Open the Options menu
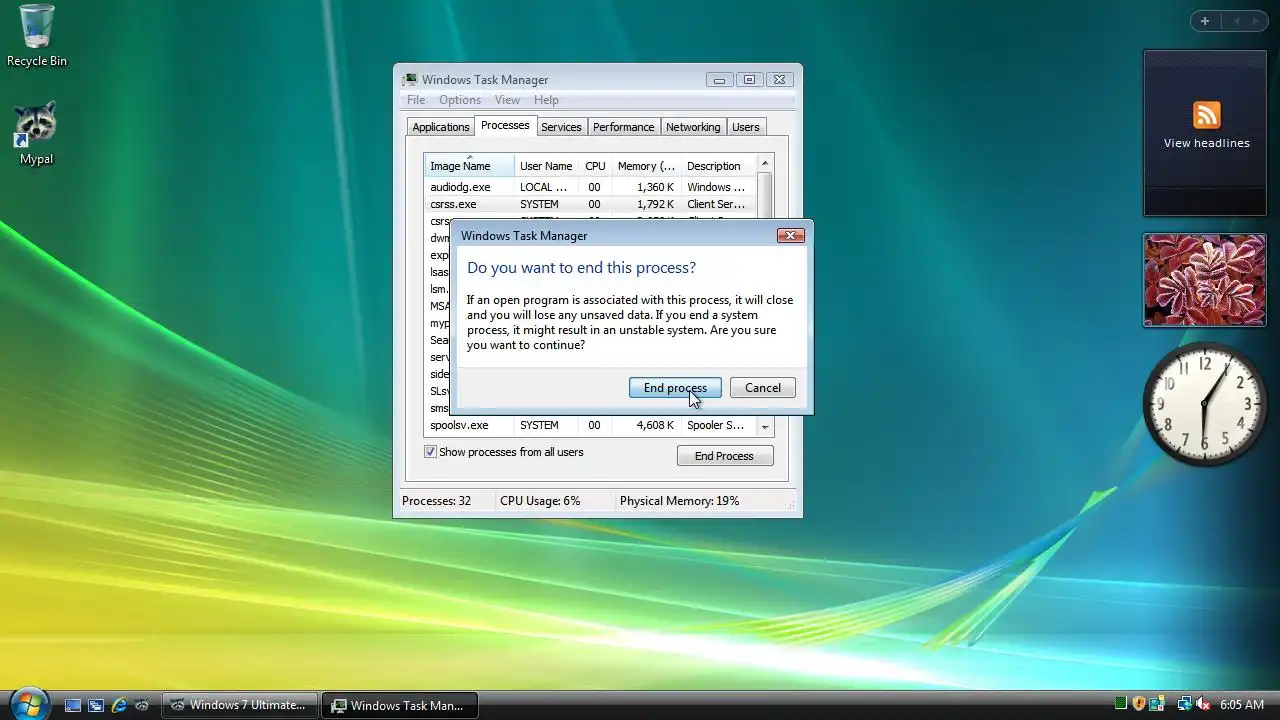The image size is (1280, 720). pyautogui.click(x=460, y=100)
